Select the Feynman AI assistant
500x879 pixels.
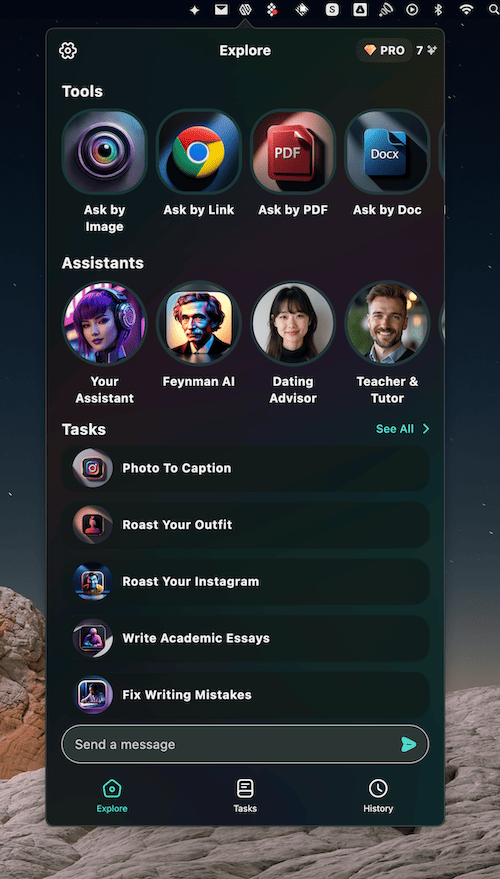[x=198, y=323]
